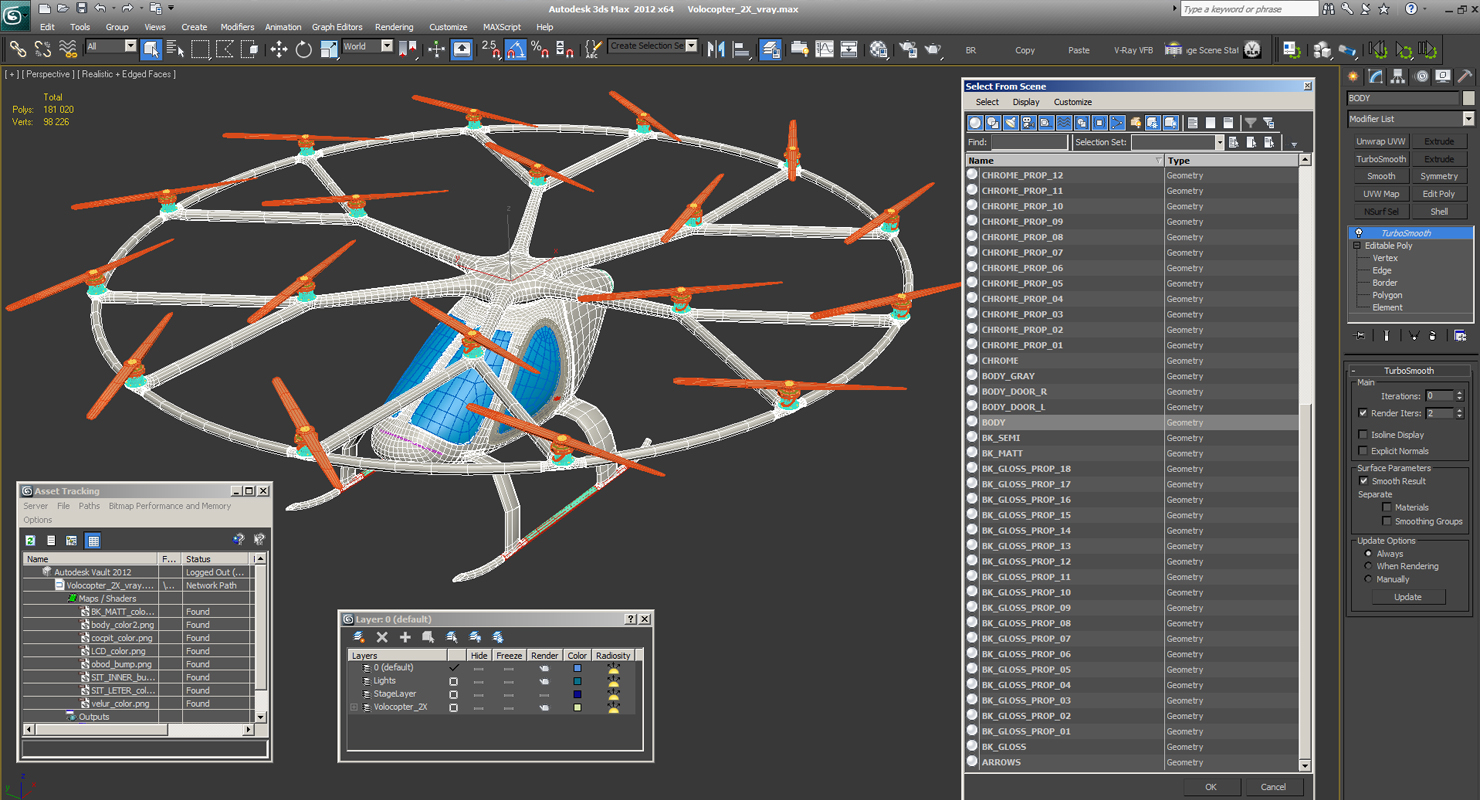Refresh the Asset Tracking list
This screenshot has height=800, width=1480.
click(31, 540)
